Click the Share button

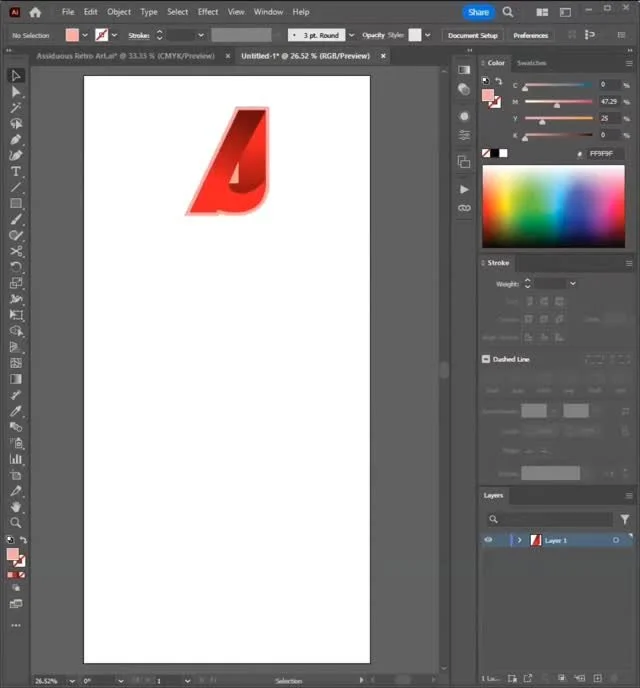pos(478,12)
